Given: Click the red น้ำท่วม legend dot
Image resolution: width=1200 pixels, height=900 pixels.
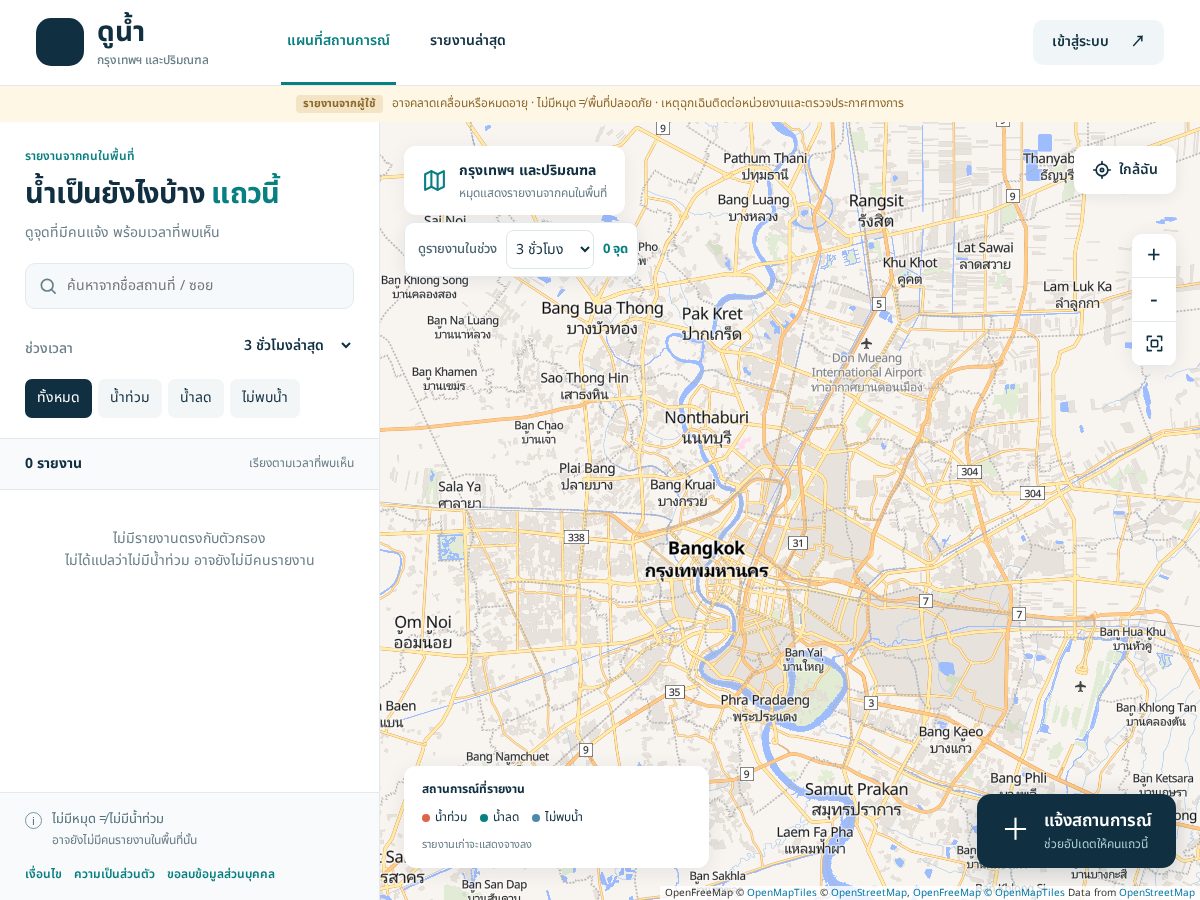Looking at the screenshot, I should (x=426, y=817).
